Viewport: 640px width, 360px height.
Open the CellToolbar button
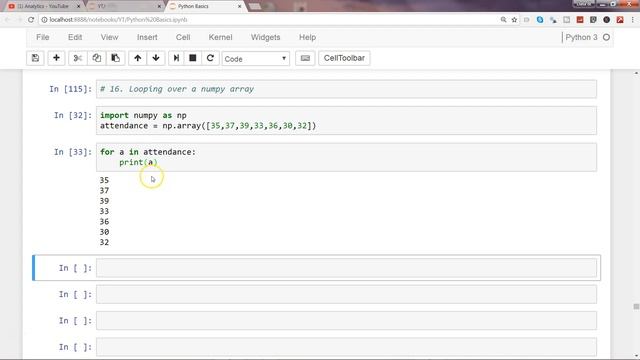click(344, 58)
